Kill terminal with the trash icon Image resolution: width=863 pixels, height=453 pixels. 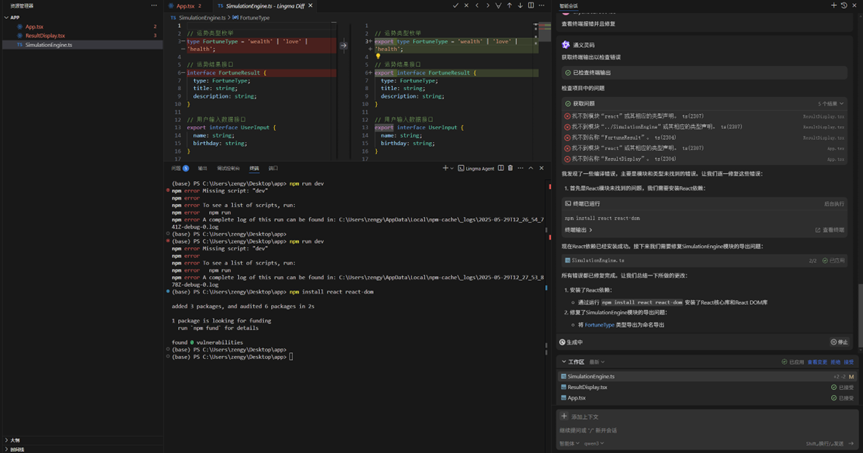510,168
